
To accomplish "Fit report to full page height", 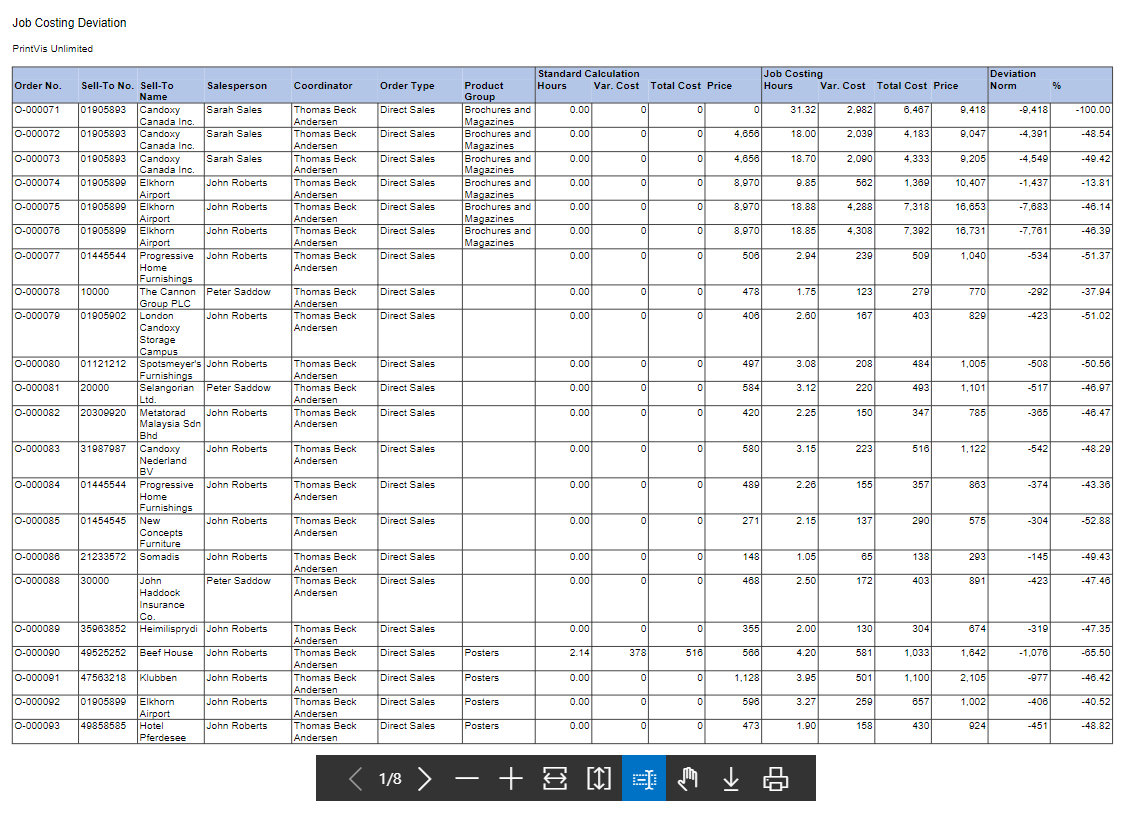I will (x=598, y=779).
